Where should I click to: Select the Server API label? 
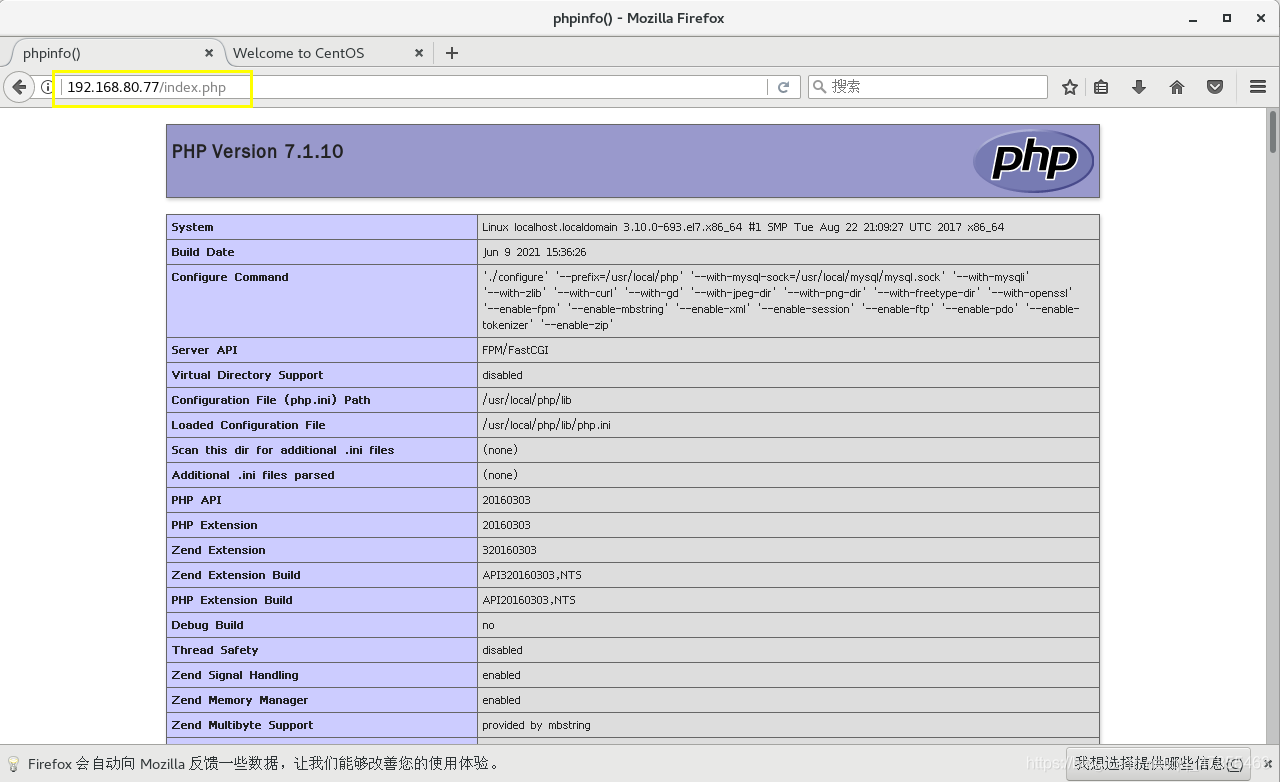point(205,350)
